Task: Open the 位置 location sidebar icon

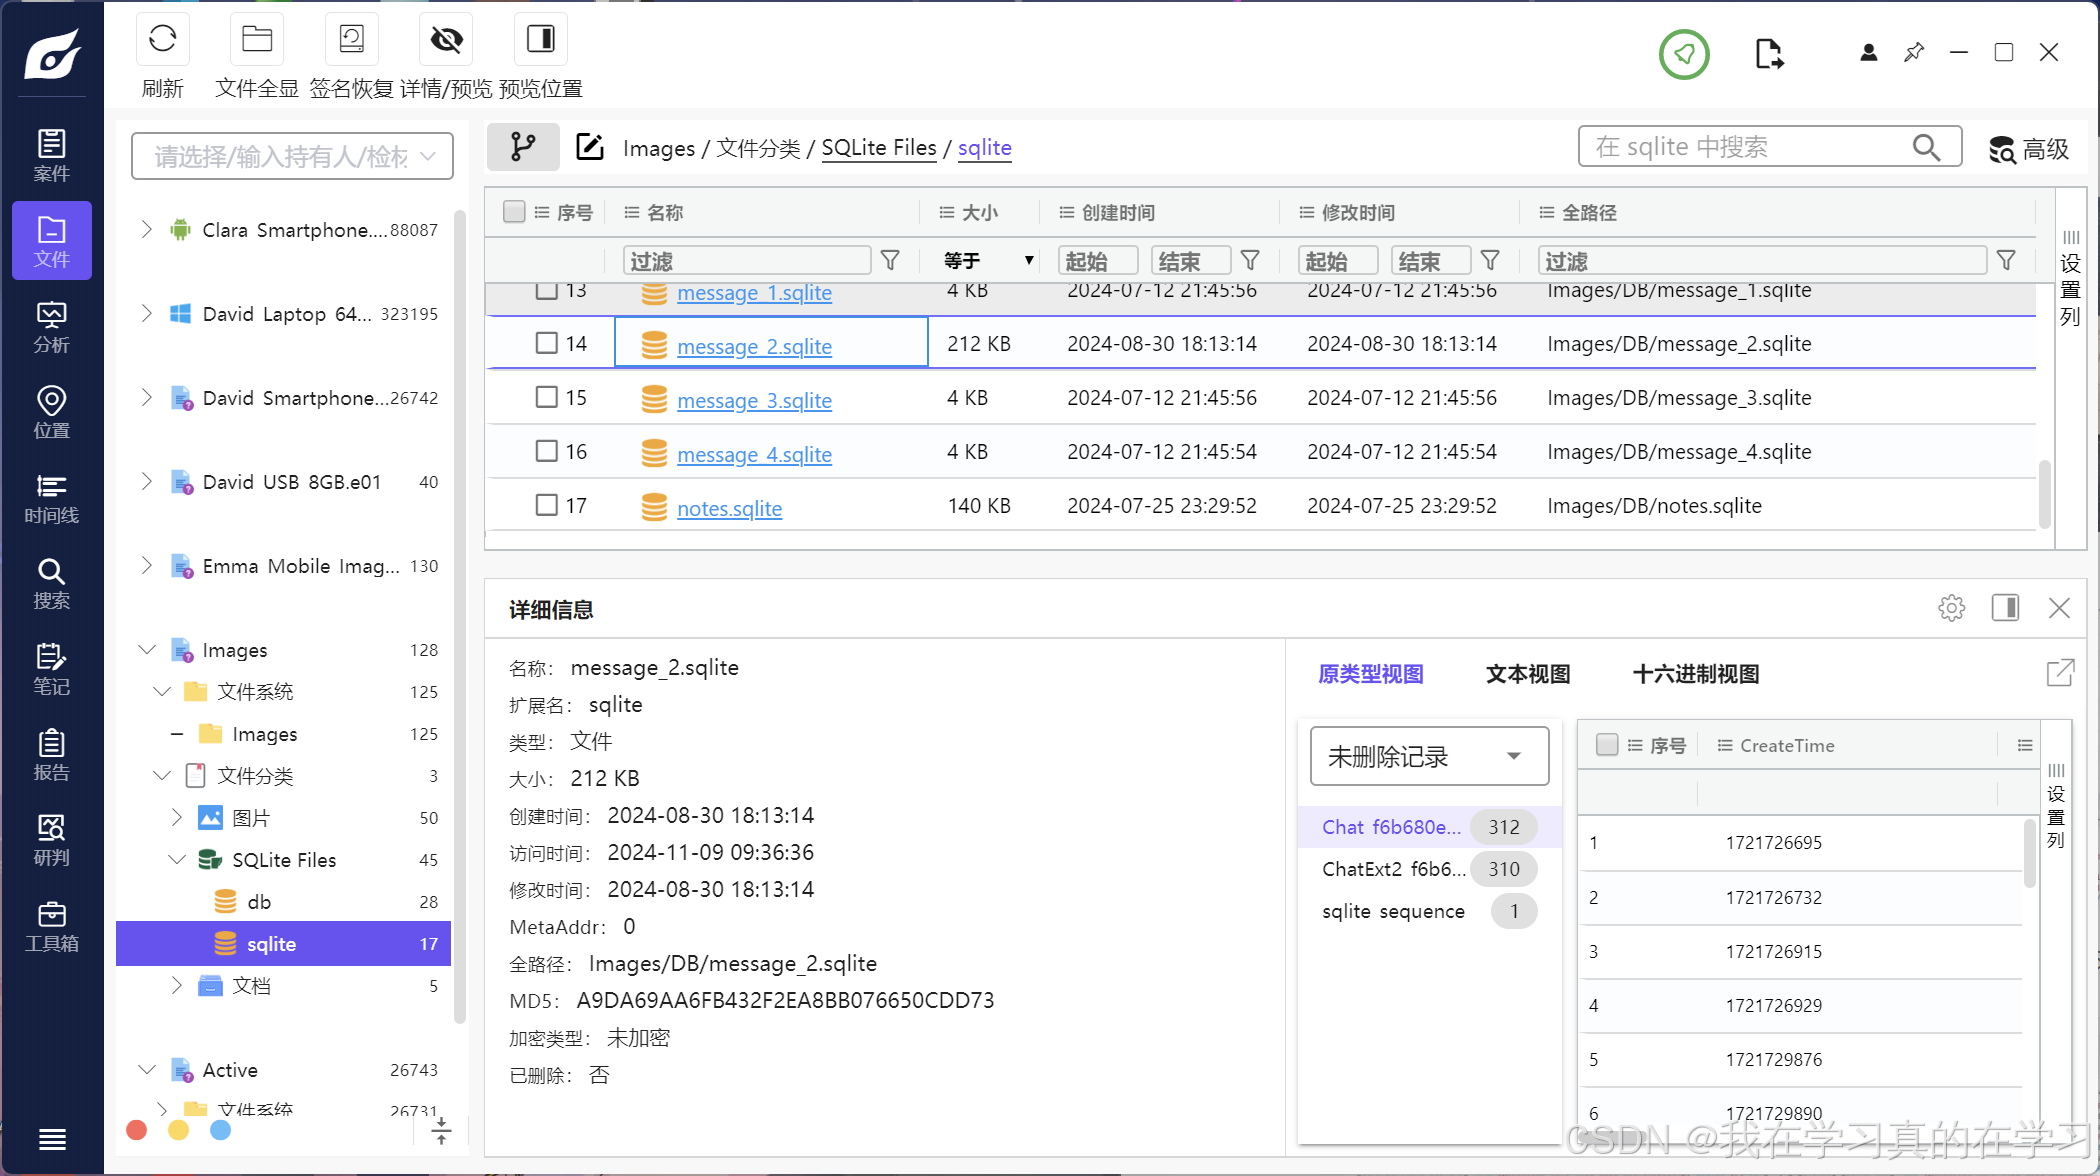Action: point(52,412)
